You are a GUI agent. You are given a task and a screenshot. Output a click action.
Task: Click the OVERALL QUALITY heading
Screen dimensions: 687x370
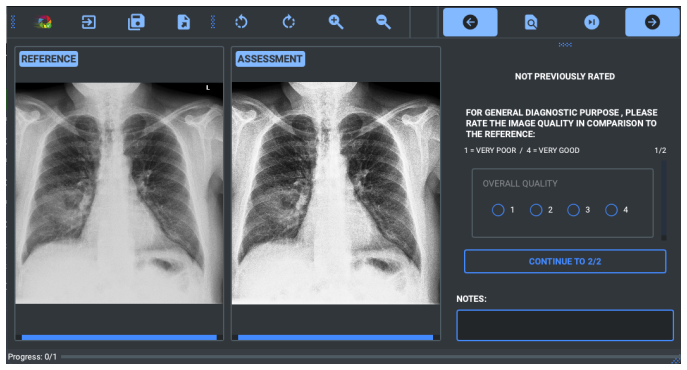click(x=520, y=184)
